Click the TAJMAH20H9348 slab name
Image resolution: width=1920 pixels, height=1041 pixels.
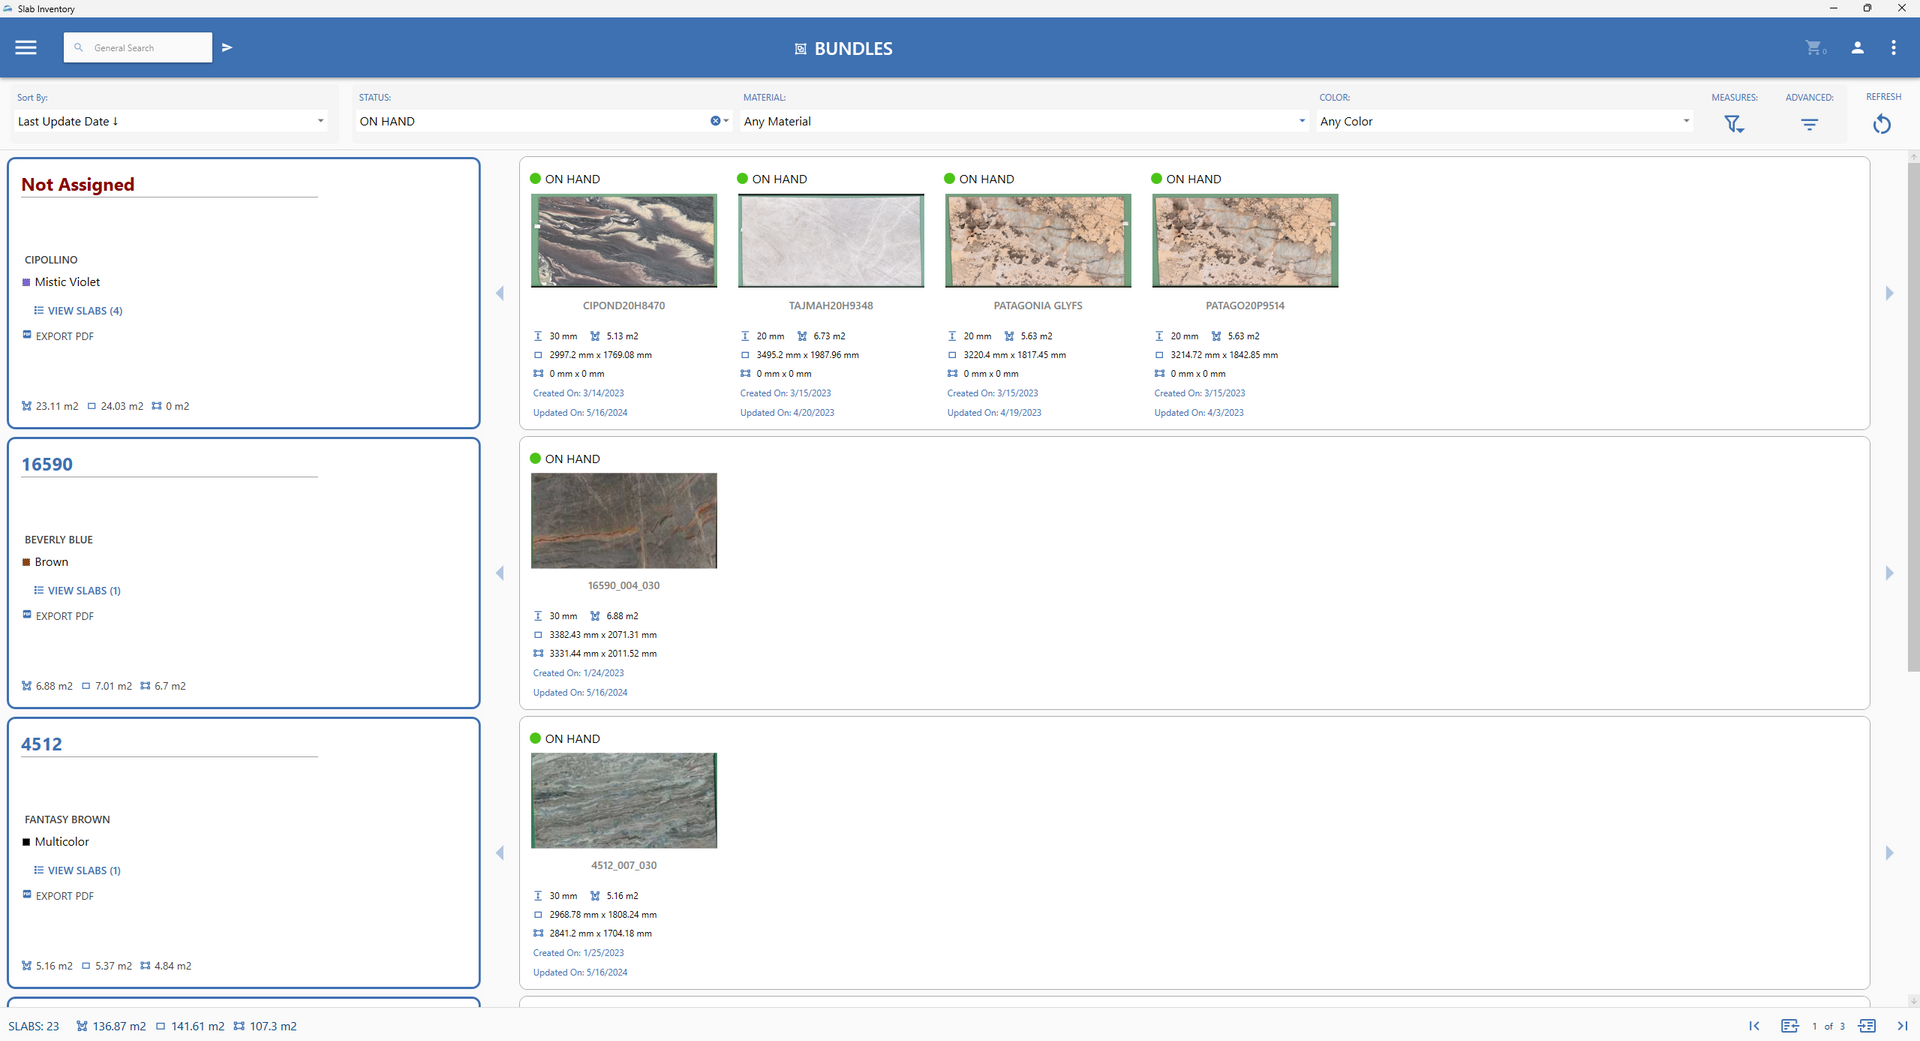tap(831, 306)
